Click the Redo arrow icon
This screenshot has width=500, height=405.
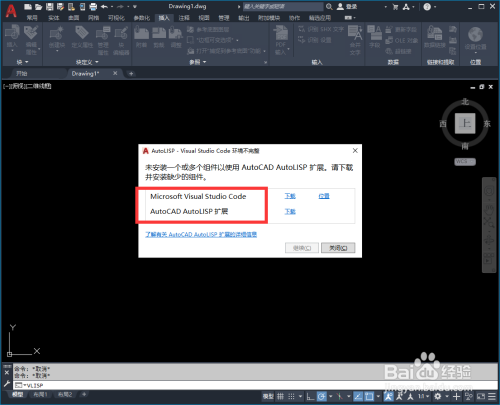tap(120, 7)
